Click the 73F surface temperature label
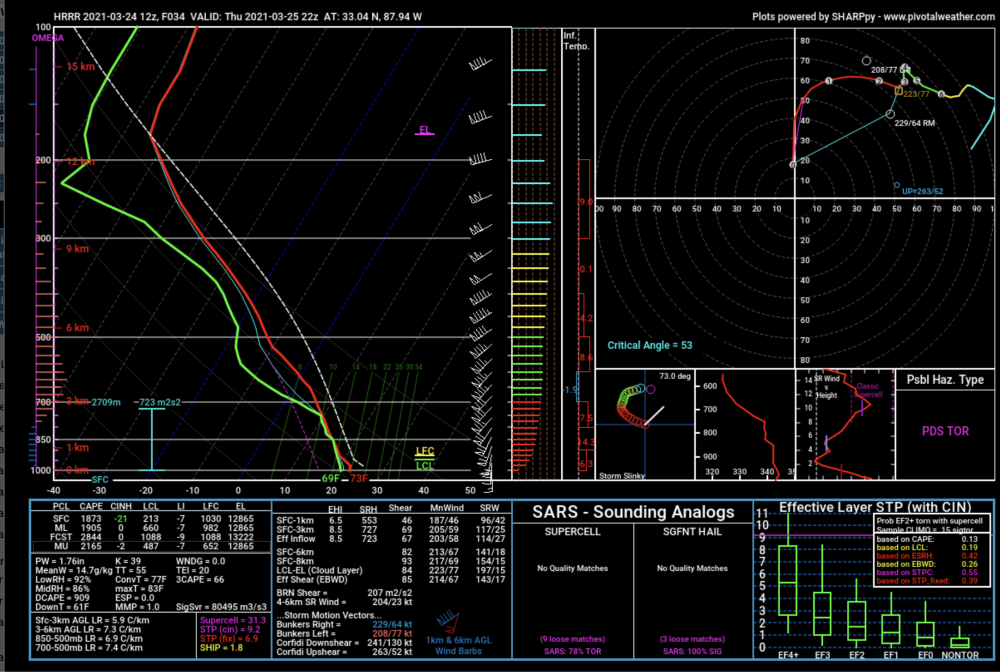Image resolution: width=1000 pixels, height=672 pixels. (358, 479)
